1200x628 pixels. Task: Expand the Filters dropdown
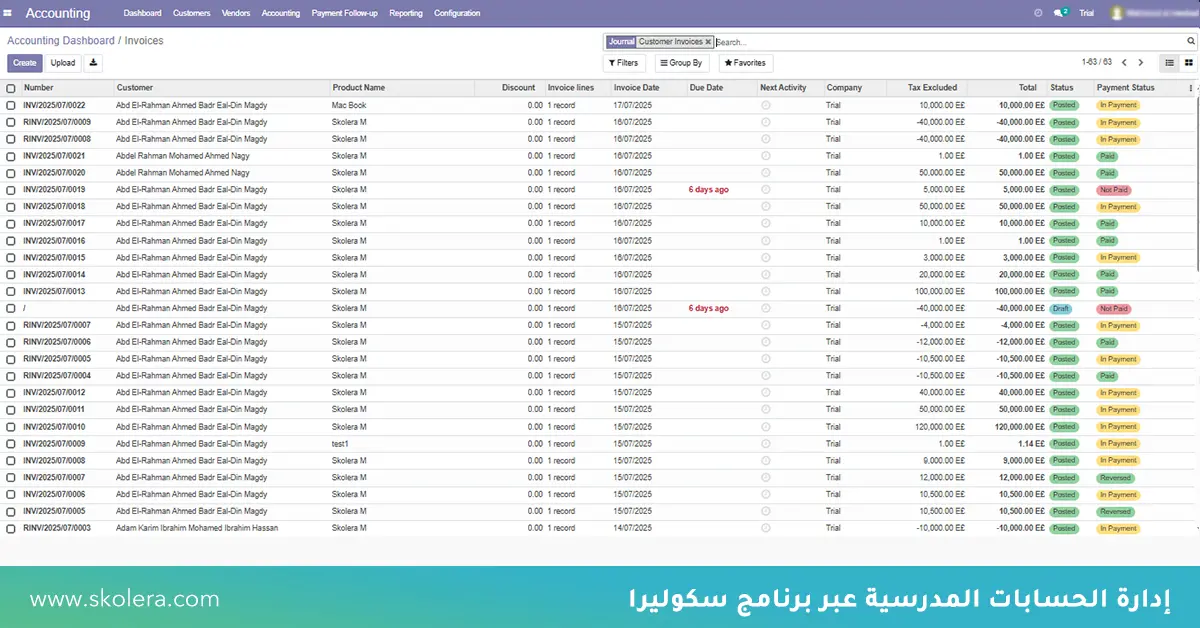click(622, 63)
